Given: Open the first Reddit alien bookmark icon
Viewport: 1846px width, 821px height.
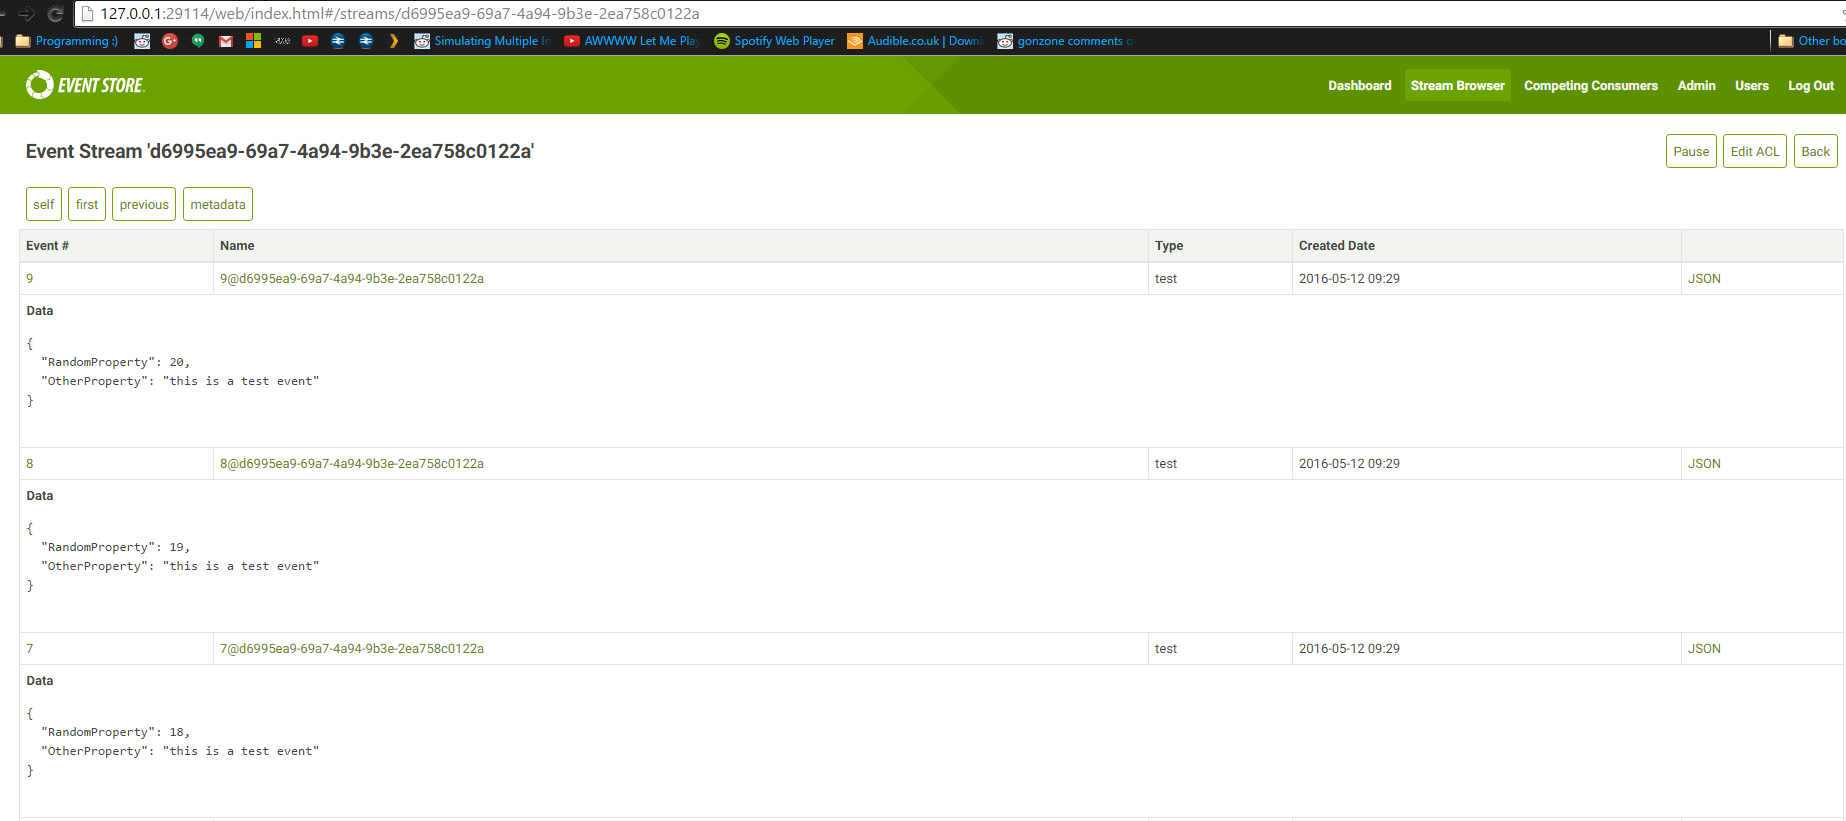Looking at the screenshot, I should coord(142,41).
